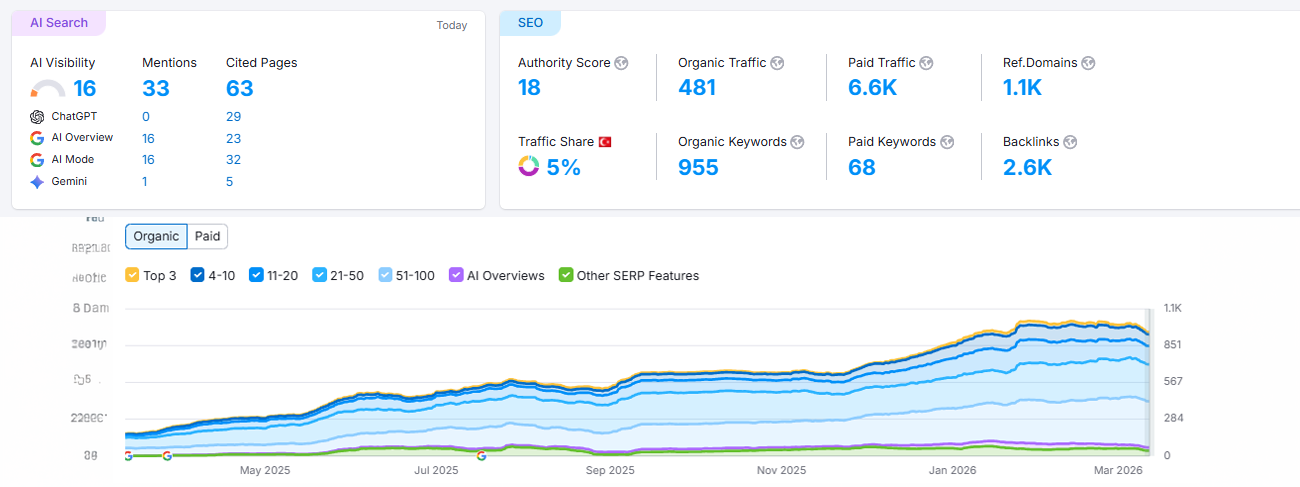Click the globe icon next to Paid Traffic
Viewport: 1300px width, 487px height.
tap(925, 63)
